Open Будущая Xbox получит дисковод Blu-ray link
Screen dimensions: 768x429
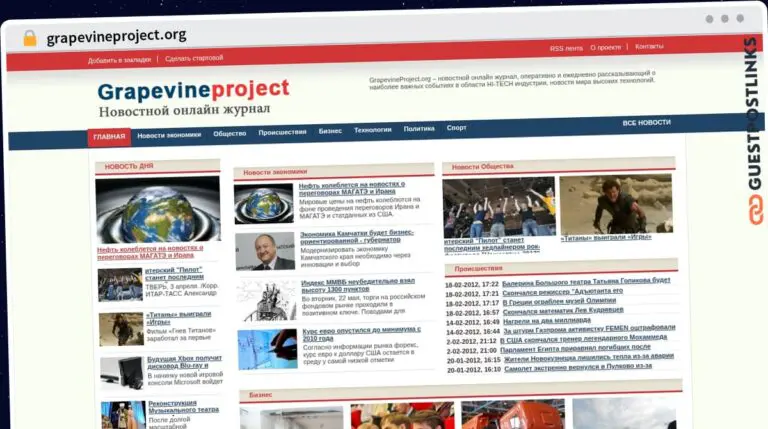pyautogui.click(x=185, y=362)
